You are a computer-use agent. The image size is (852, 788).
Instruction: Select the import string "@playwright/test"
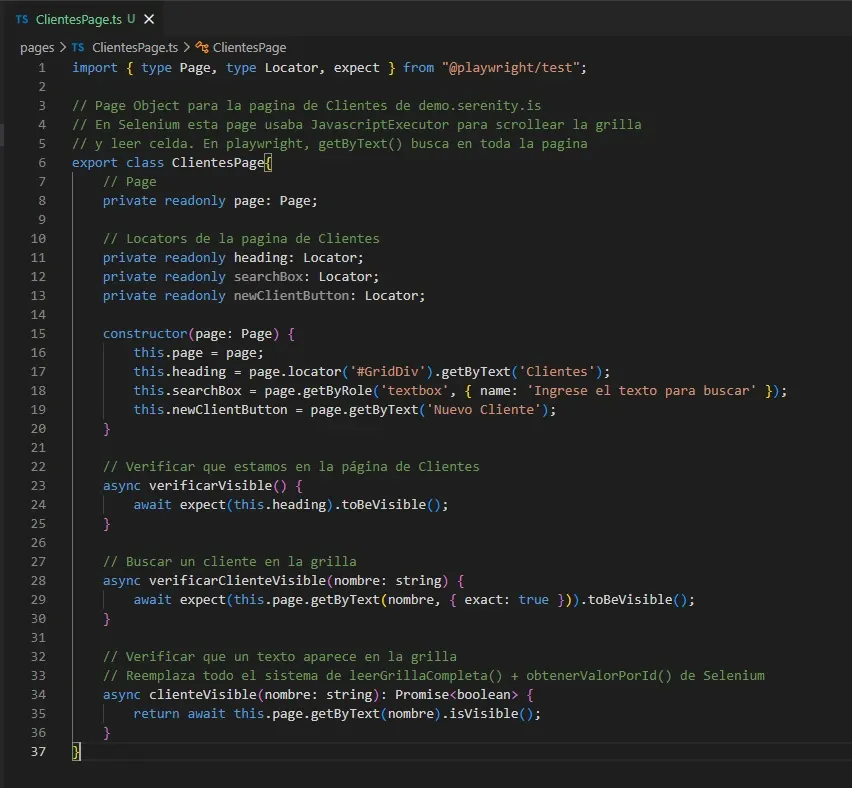510,67
